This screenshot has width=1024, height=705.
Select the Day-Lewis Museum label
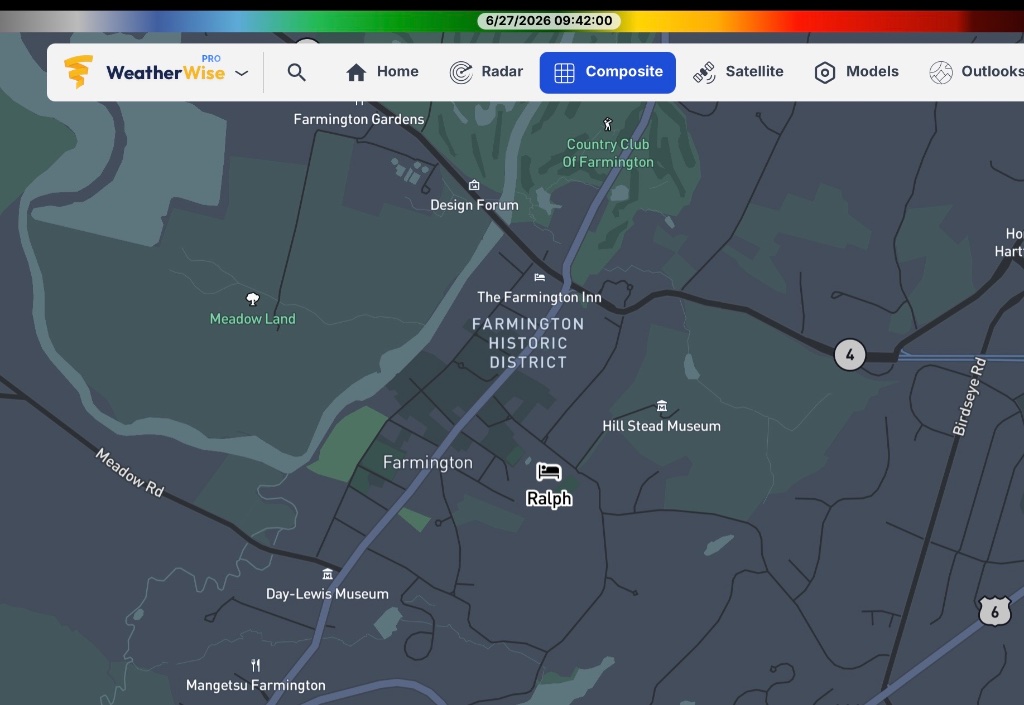(x=327, y=594)
